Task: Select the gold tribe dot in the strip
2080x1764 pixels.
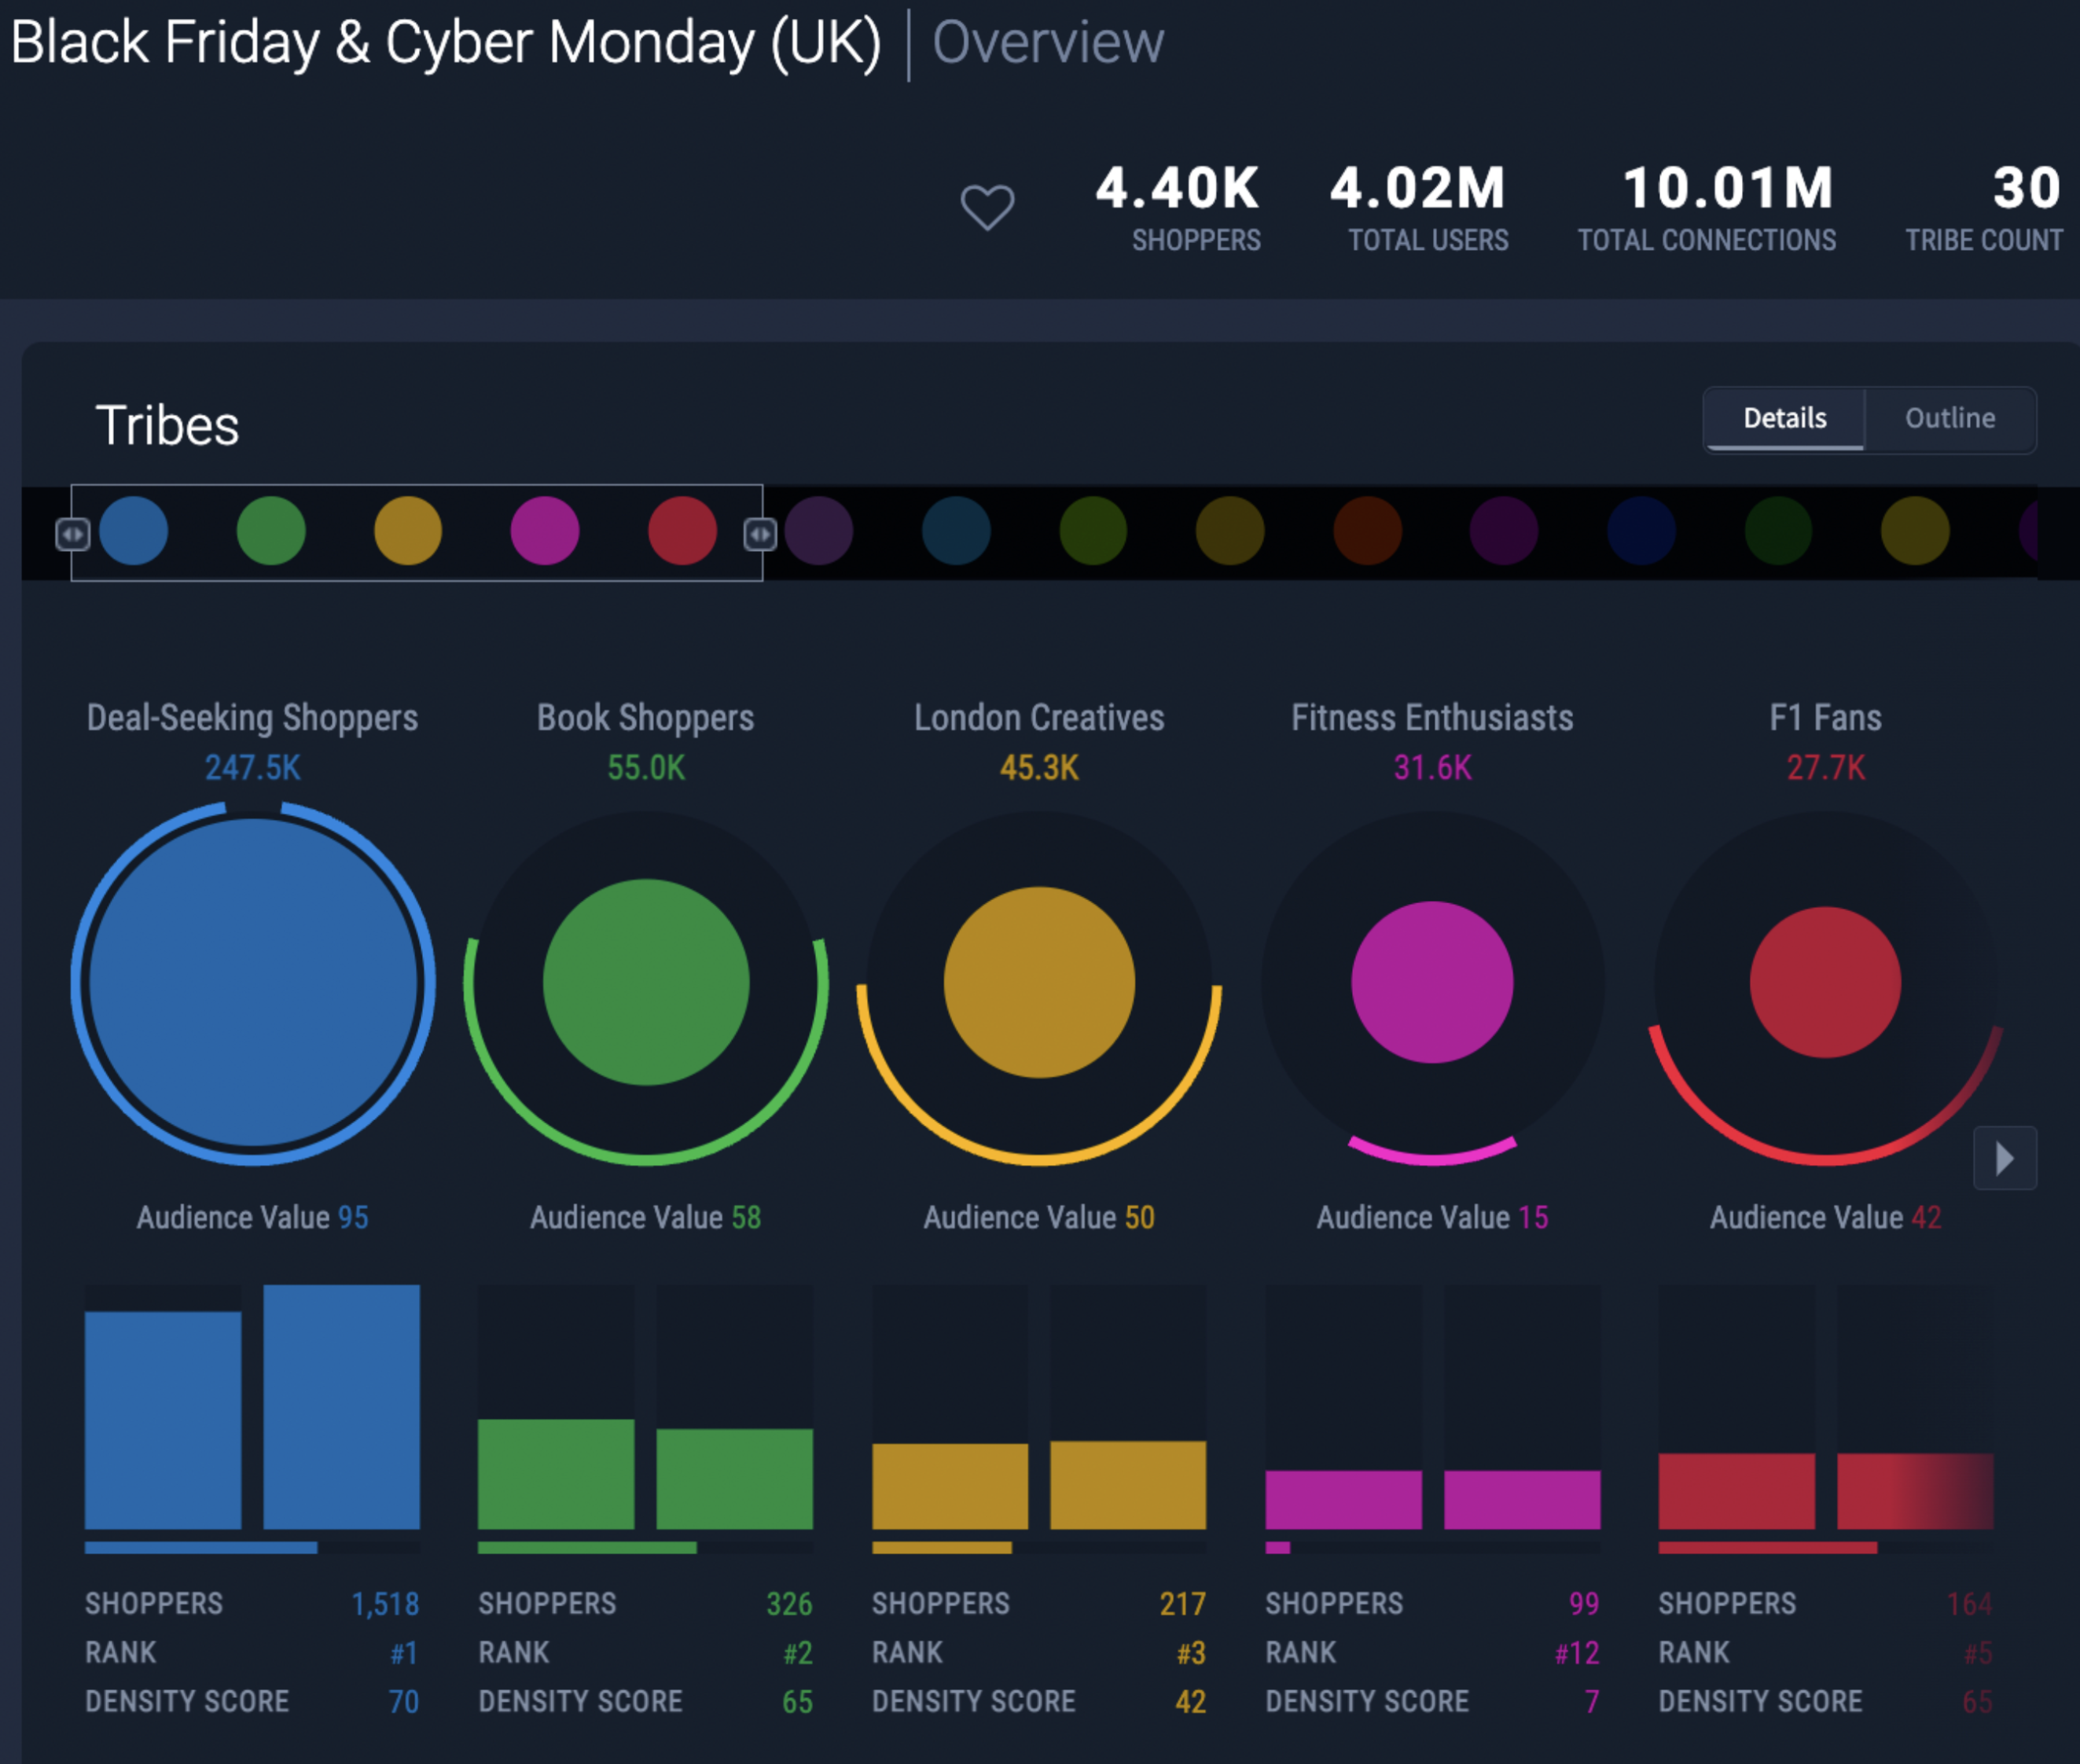Action: coord(408,531)
